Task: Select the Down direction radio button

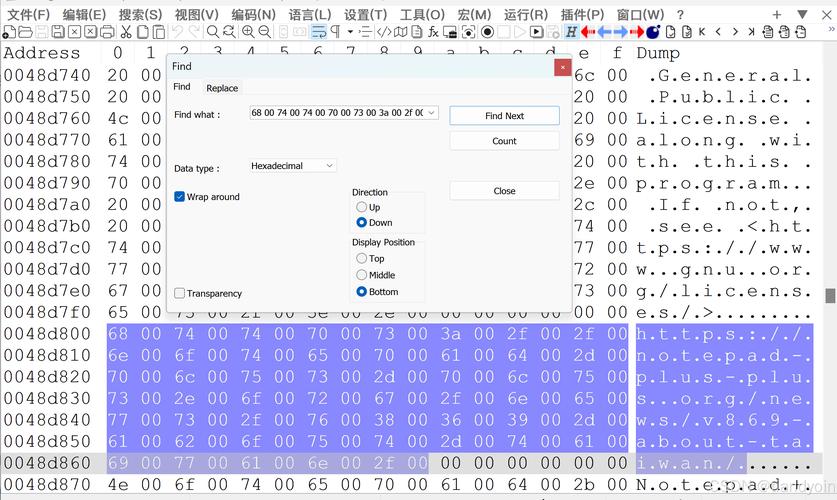Action: coord(361,222)
